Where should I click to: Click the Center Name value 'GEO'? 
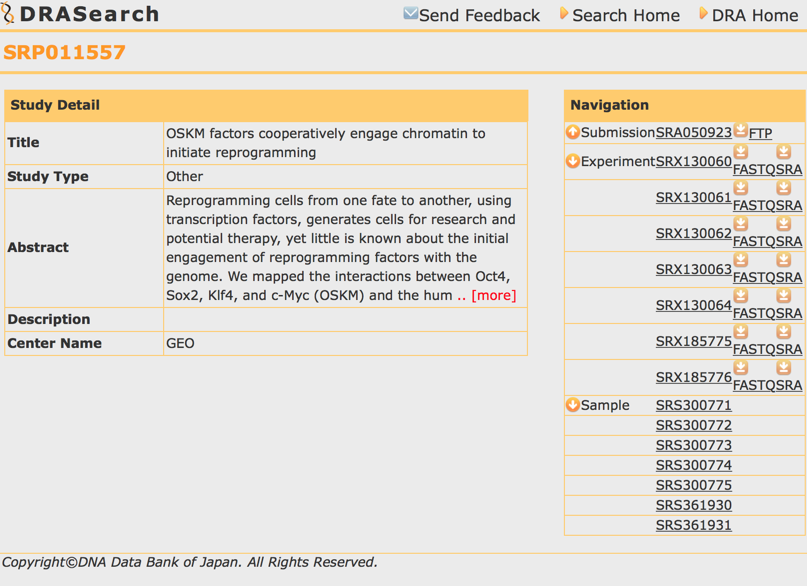click(x=180, y=343)
